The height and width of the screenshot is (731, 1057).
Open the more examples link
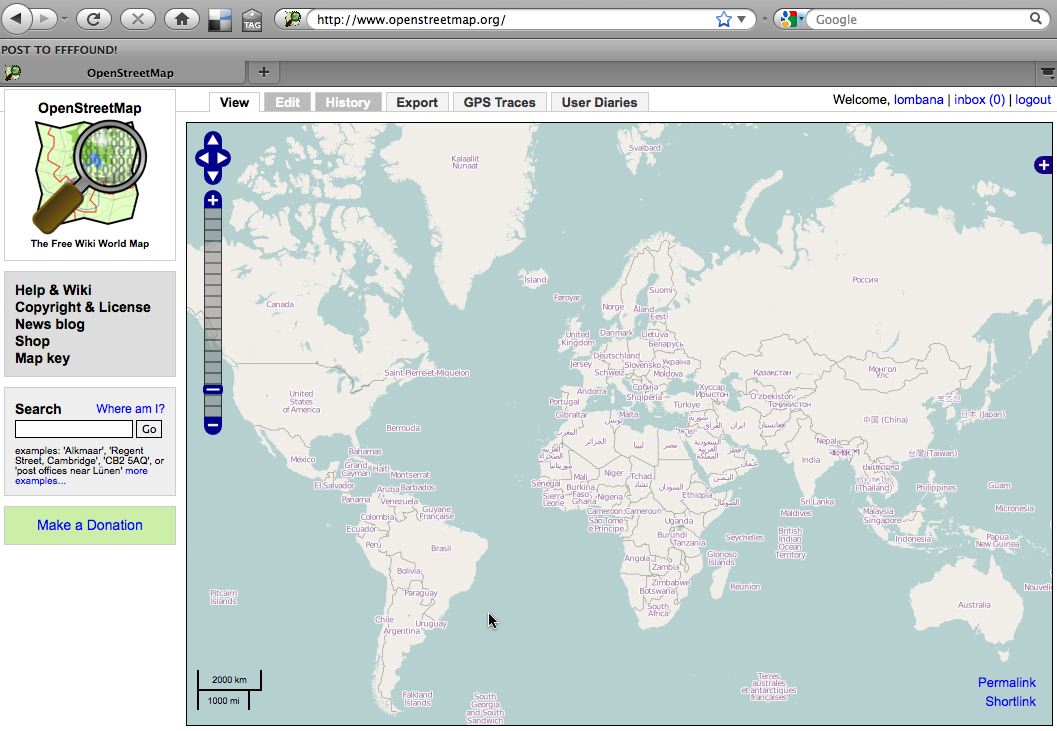point(81,475)
